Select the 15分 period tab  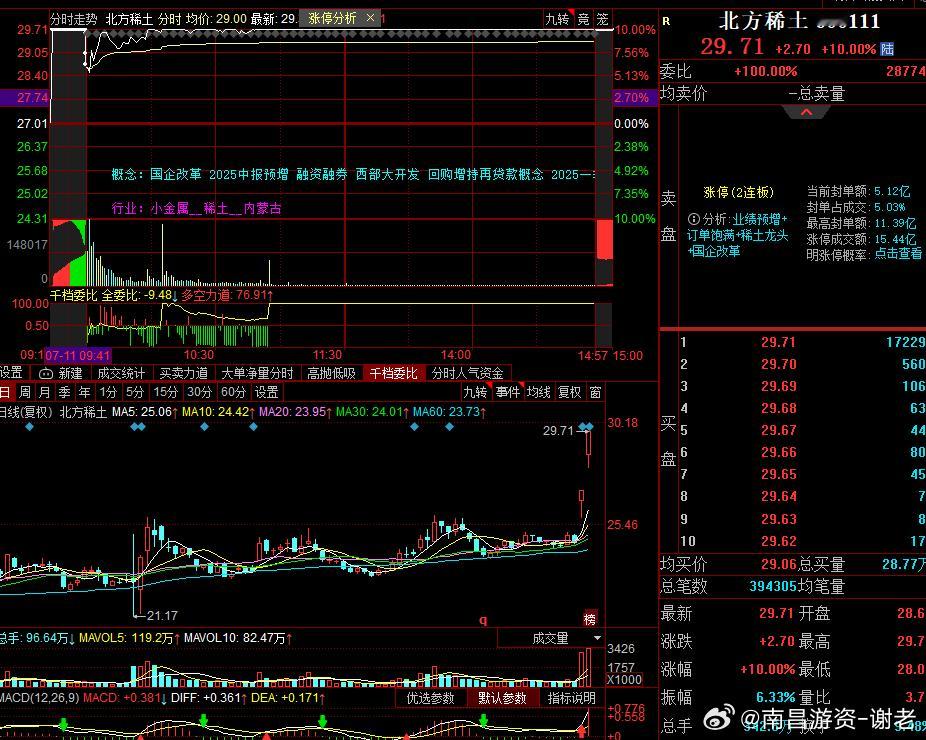(x=165, y=392)
